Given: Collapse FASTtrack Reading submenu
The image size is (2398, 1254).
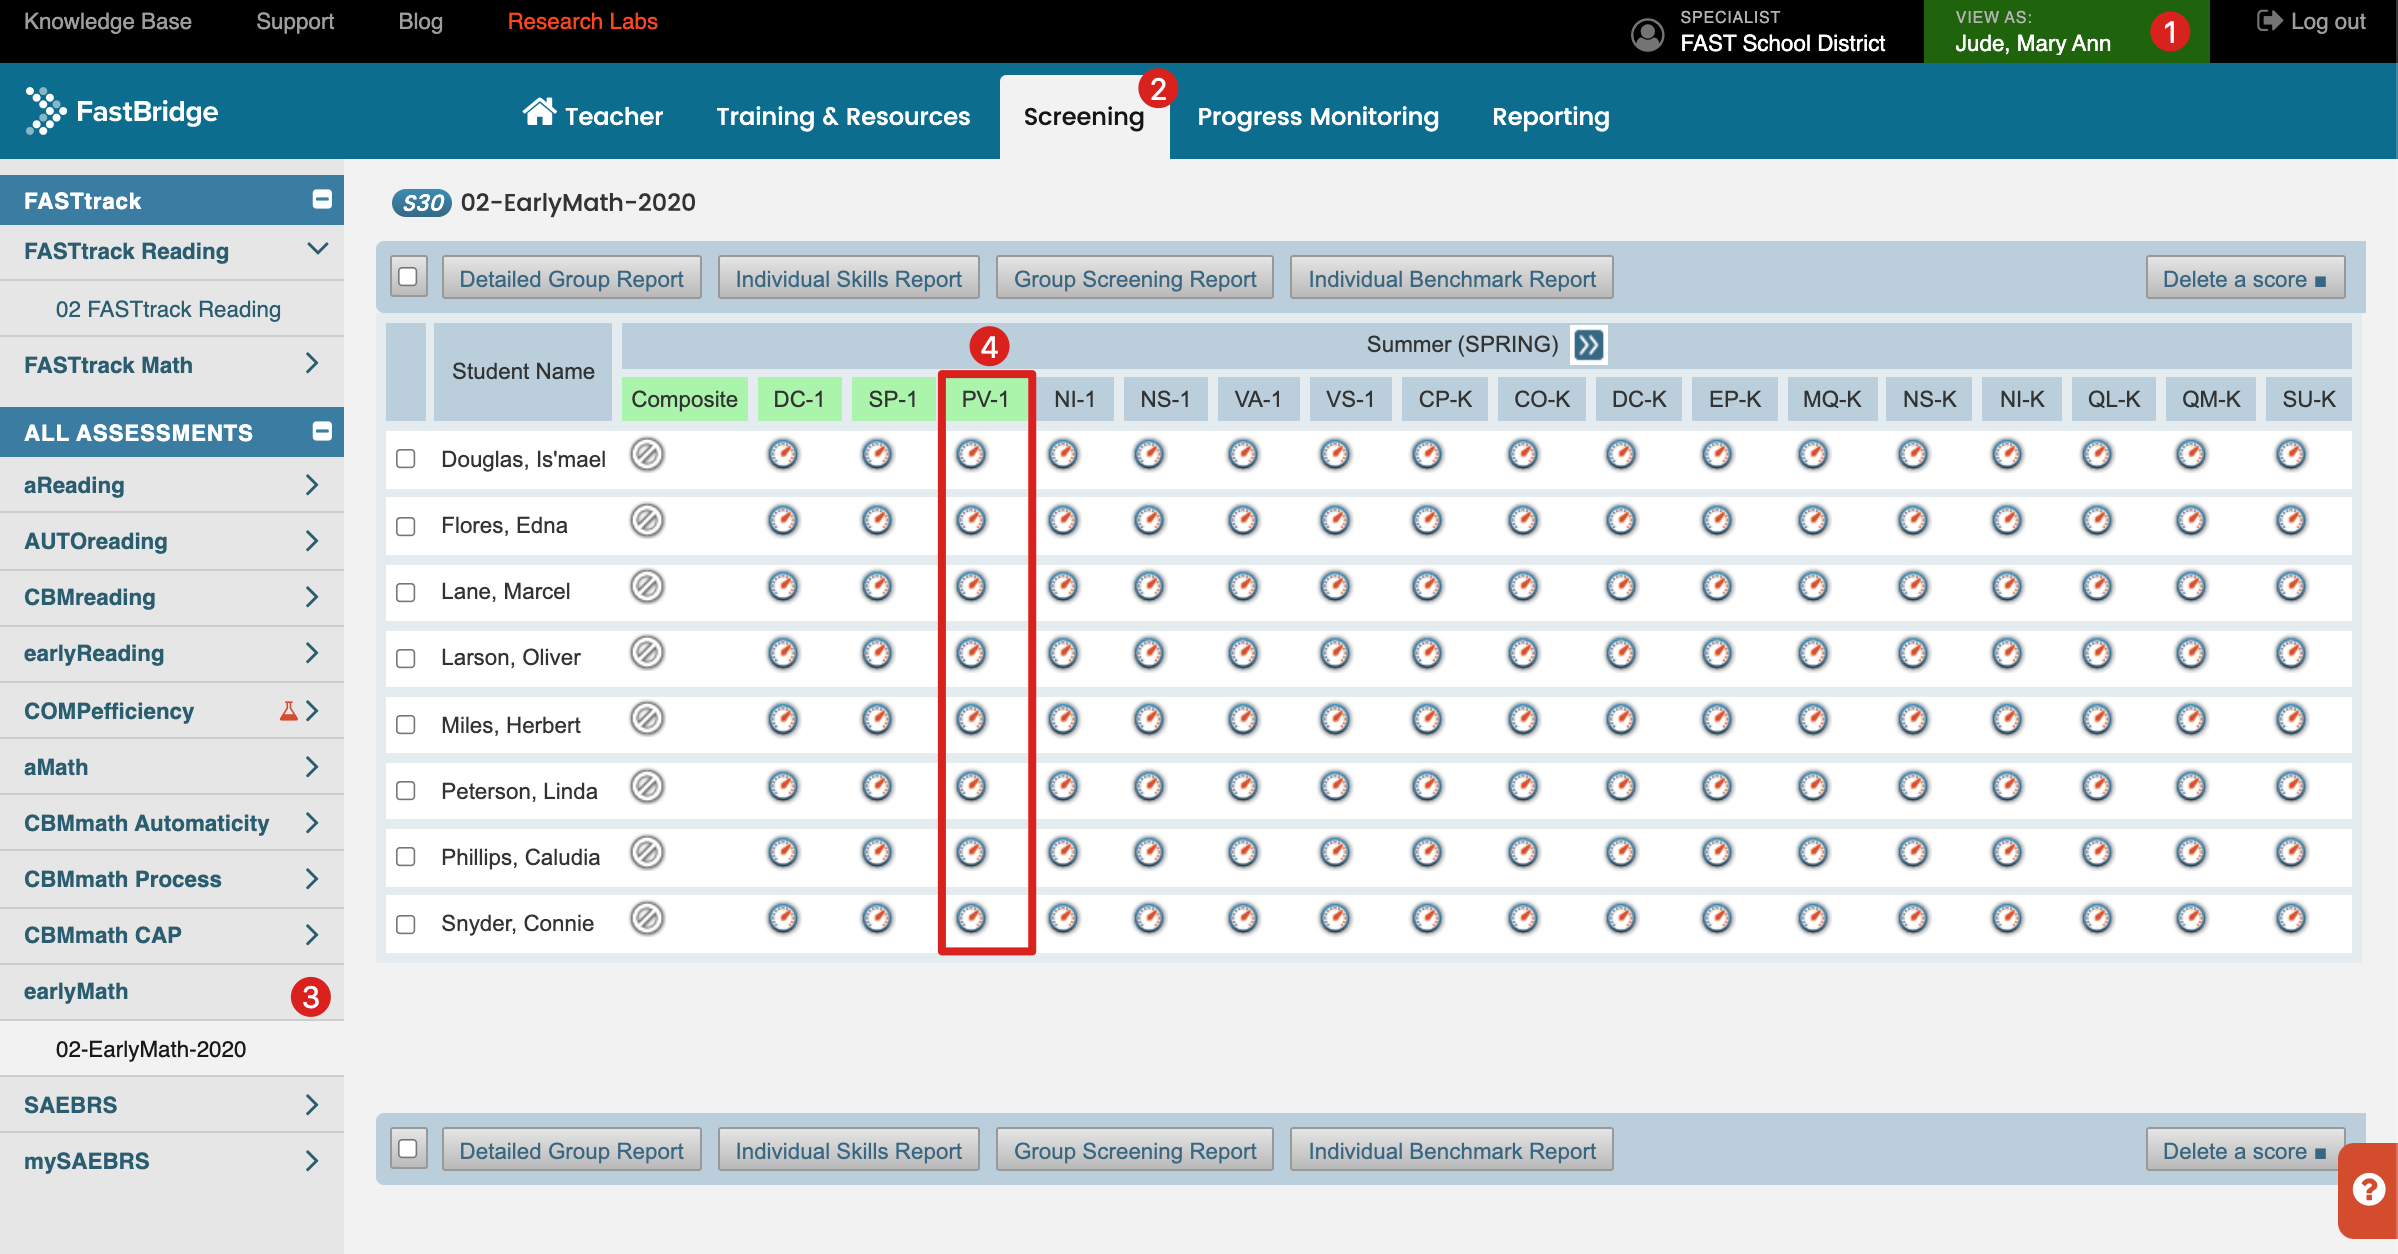Looking at the screenshot, I should pos(317,249).
